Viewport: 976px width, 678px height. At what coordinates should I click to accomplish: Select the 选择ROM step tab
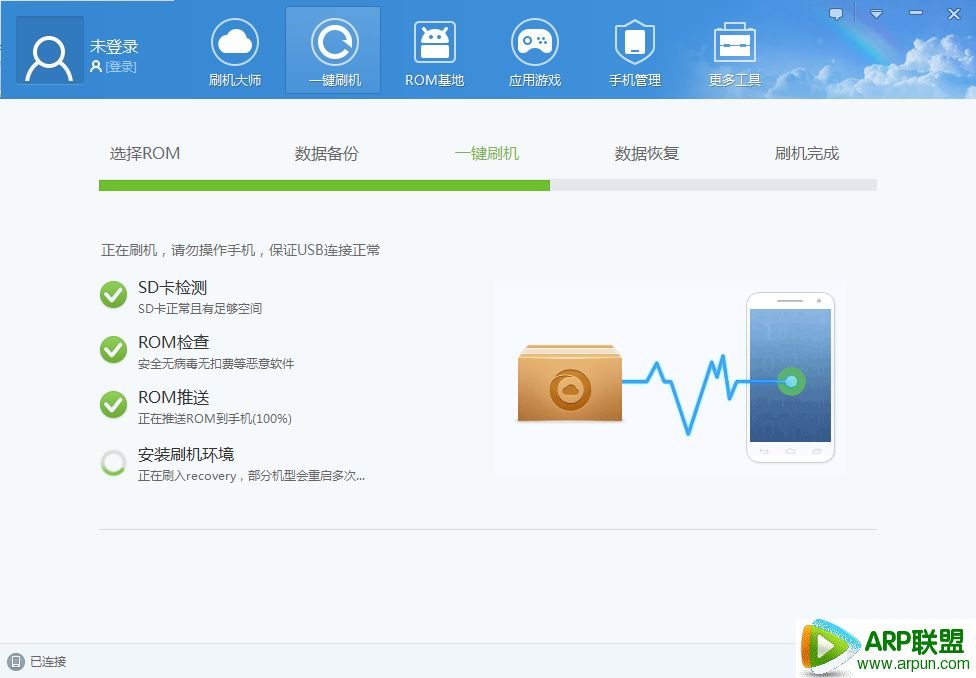[145, 154]
